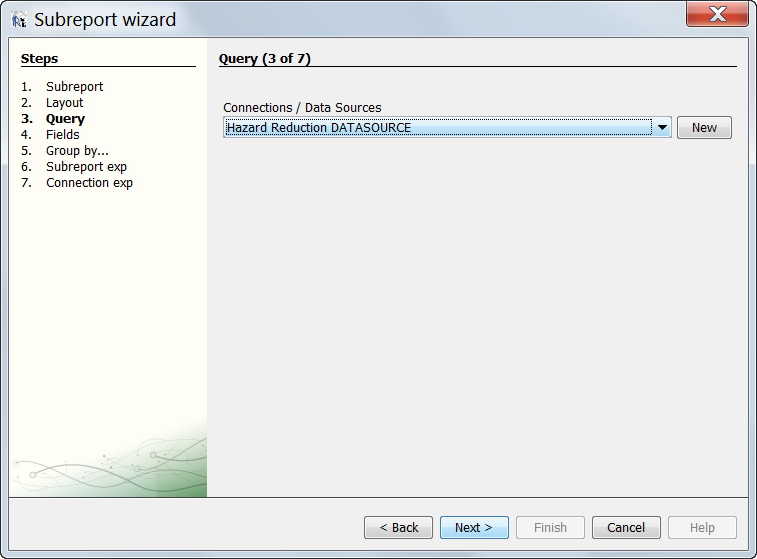Click the Connections / Data Sources label
The width and height of the screenshot is (757, 559).
(302, 108)
